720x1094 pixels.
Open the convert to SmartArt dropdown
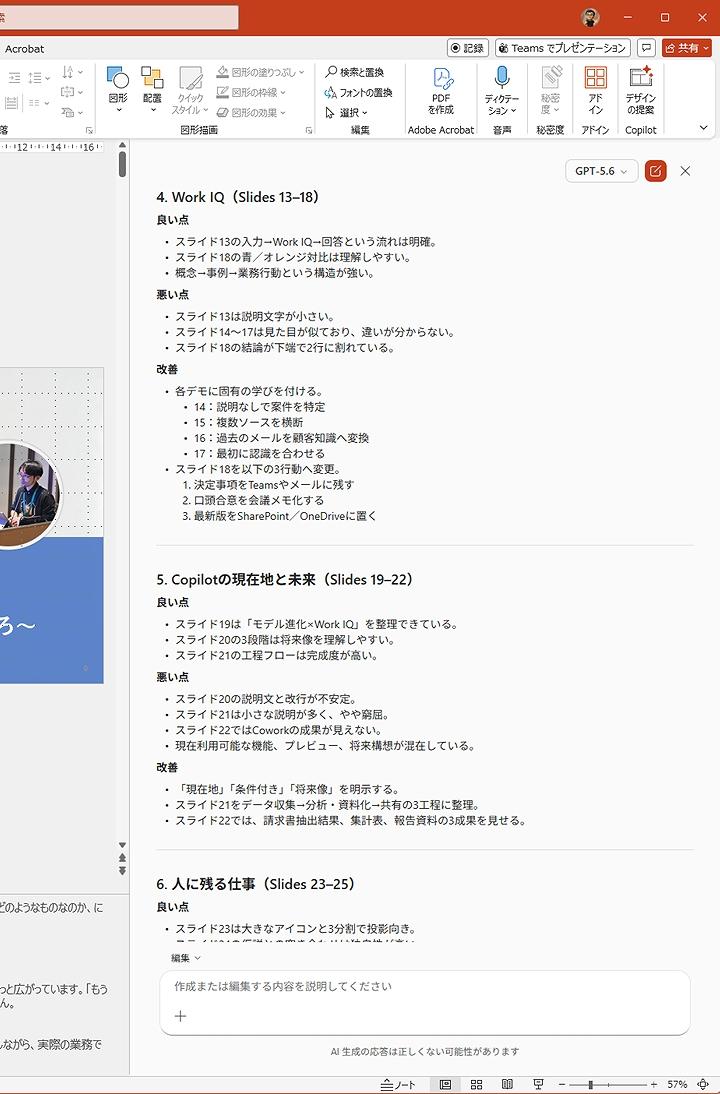click(x=72, y=112)
